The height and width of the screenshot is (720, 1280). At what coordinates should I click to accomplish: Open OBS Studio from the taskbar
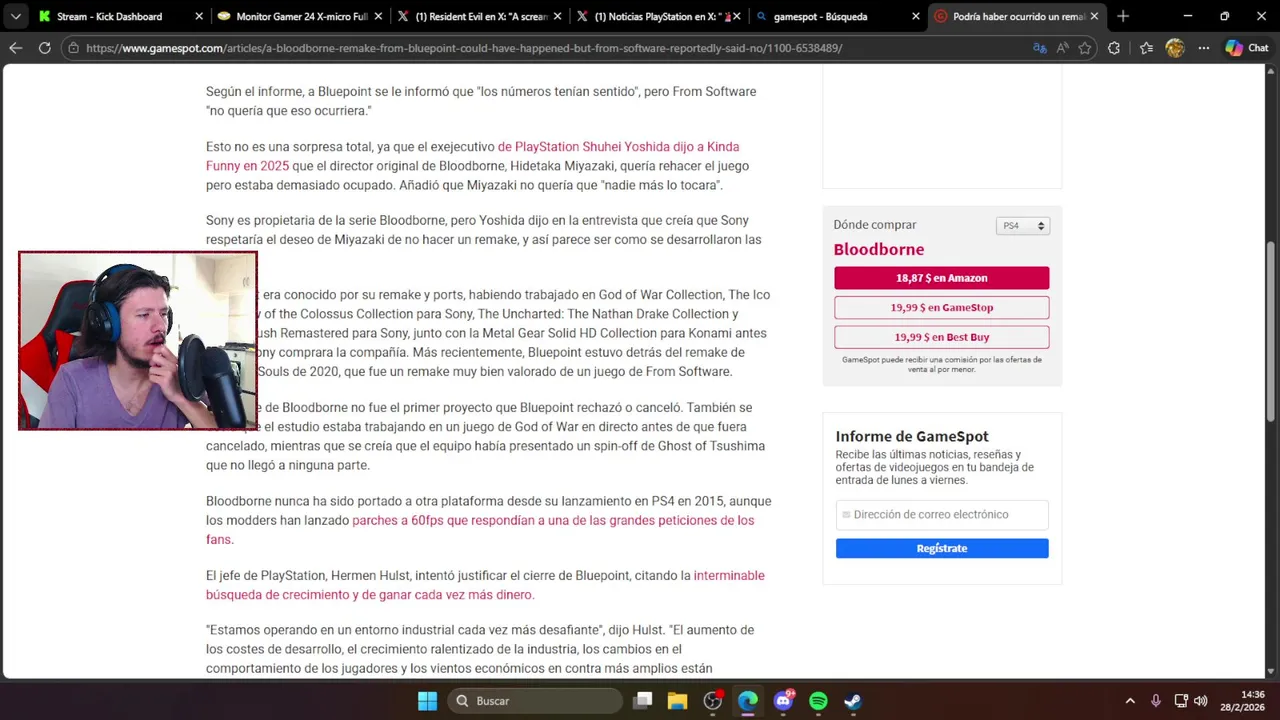(x=713, y=701)
